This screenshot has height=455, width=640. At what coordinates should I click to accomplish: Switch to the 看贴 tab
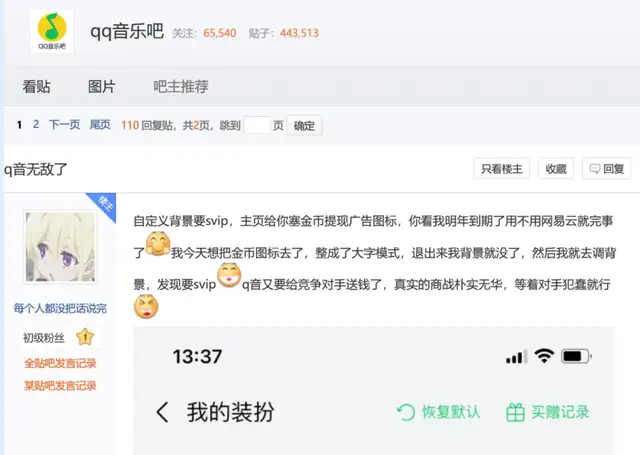36,87
